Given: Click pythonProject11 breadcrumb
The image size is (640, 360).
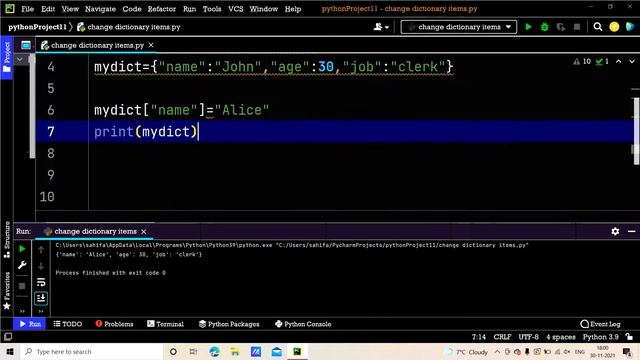Looking at the screenshot, I should 37,27.
